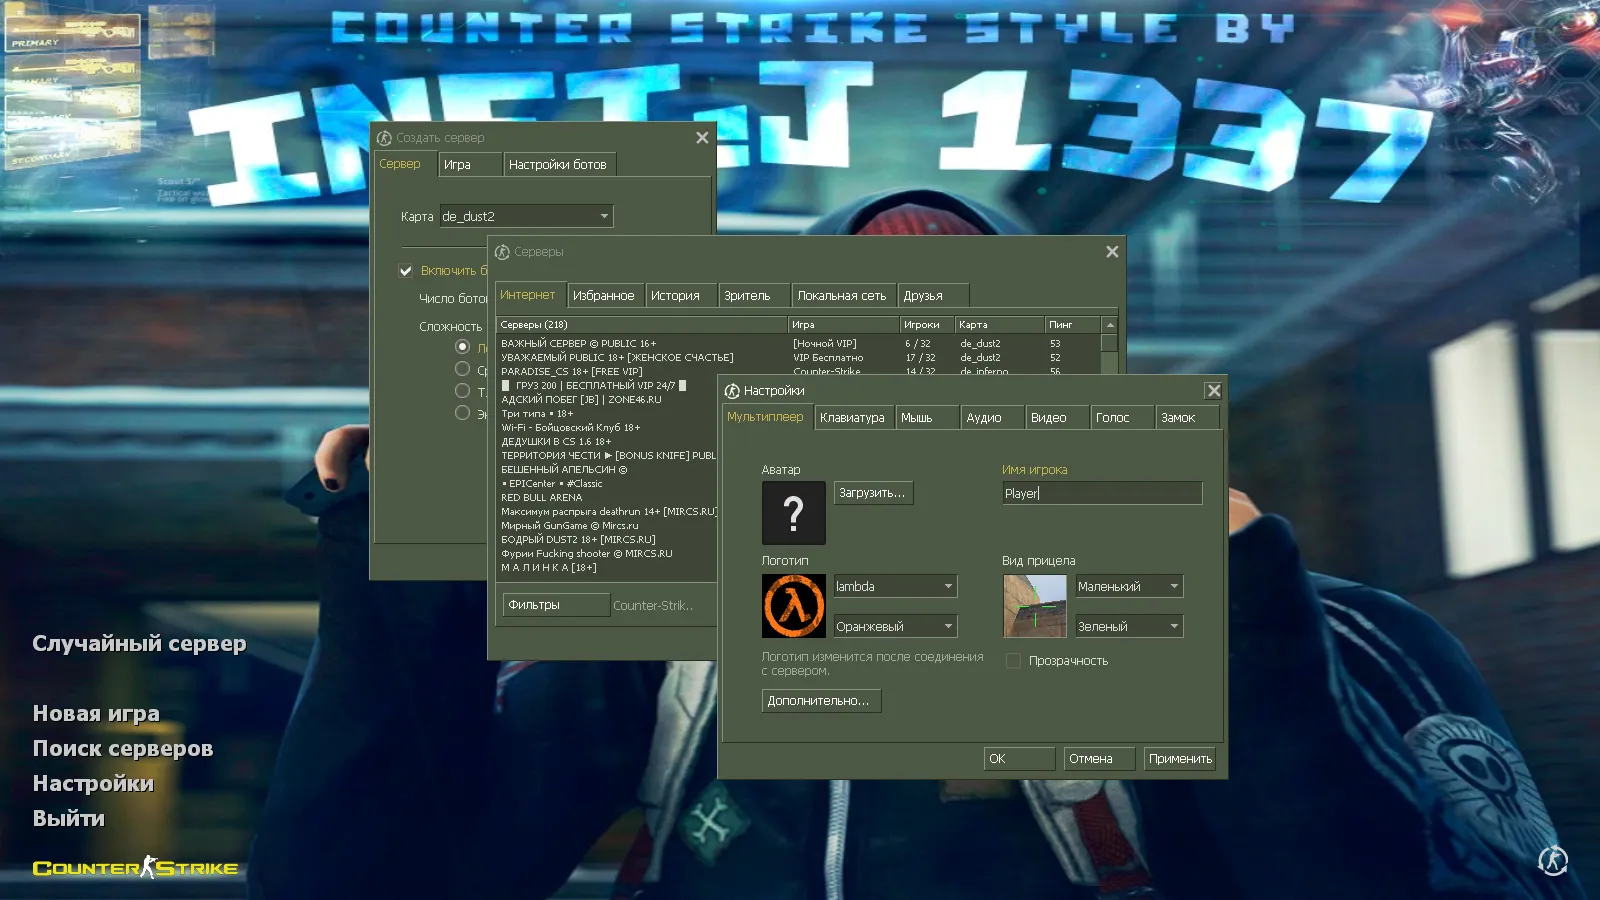Open the Локальная сеть tab in Серверы
The image size is (1600, 900).
pos(843,294)
